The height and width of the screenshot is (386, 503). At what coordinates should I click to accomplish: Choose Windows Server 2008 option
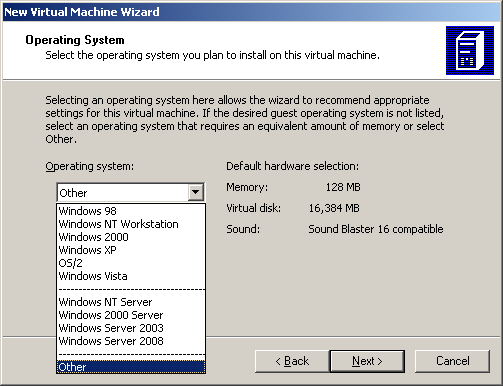(131, 341)
